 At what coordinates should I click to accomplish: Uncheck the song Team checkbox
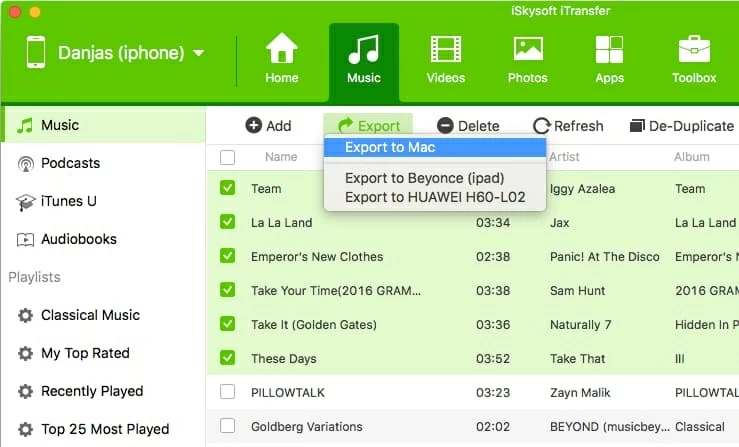(228, 188)
